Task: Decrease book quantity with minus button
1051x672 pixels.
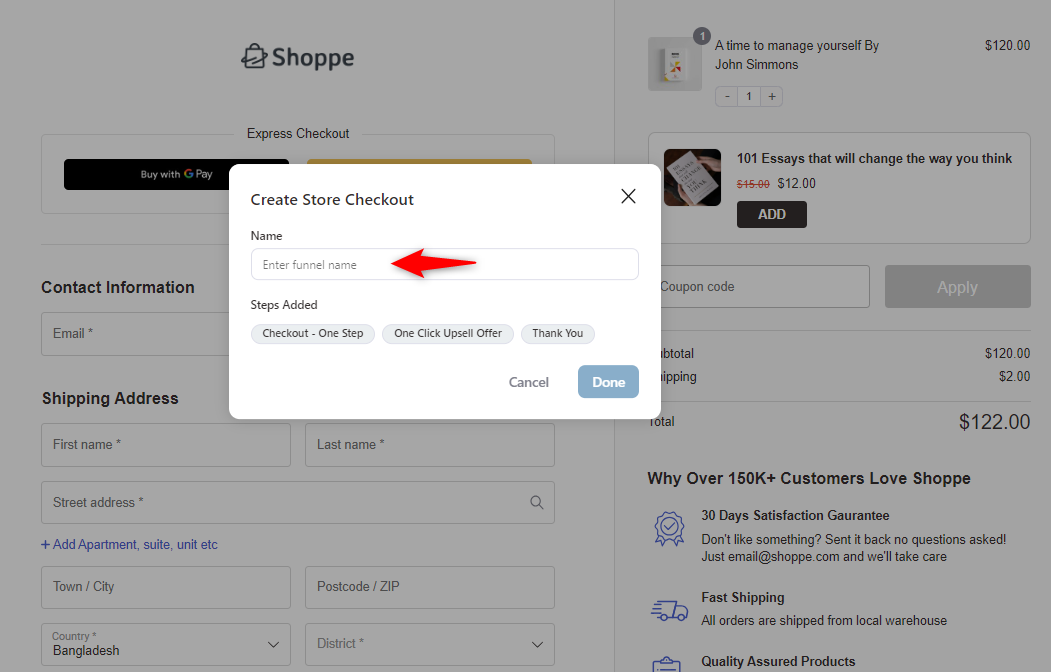Action: click(727, 96)
